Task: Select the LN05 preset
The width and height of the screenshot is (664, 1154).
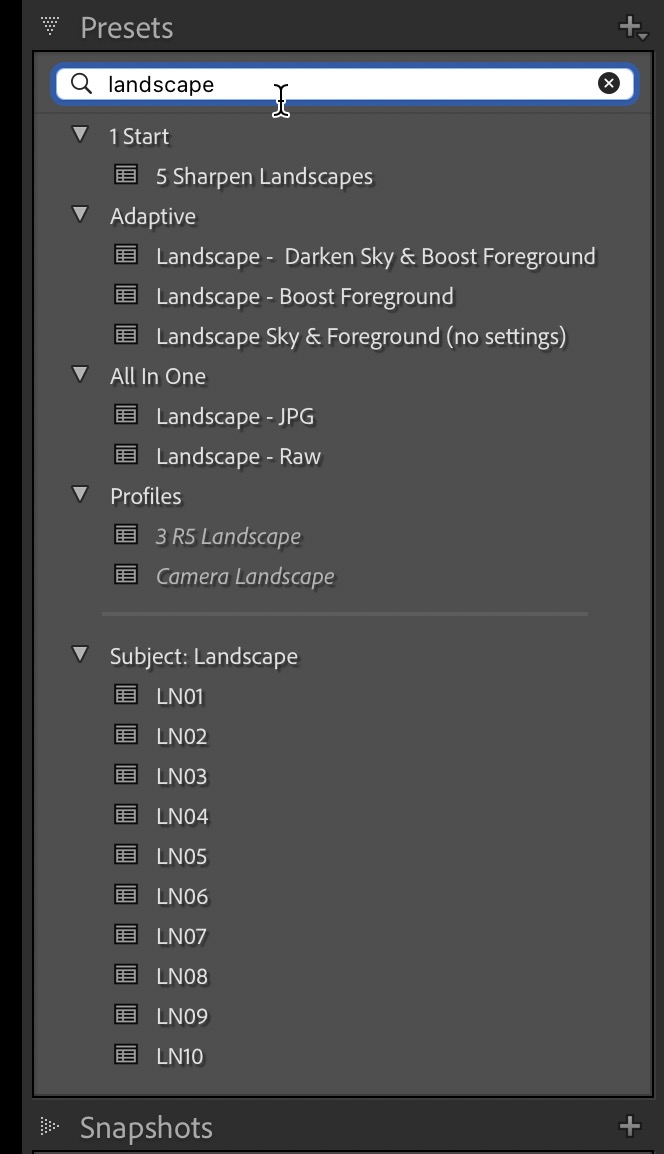Action: (180, 855)
